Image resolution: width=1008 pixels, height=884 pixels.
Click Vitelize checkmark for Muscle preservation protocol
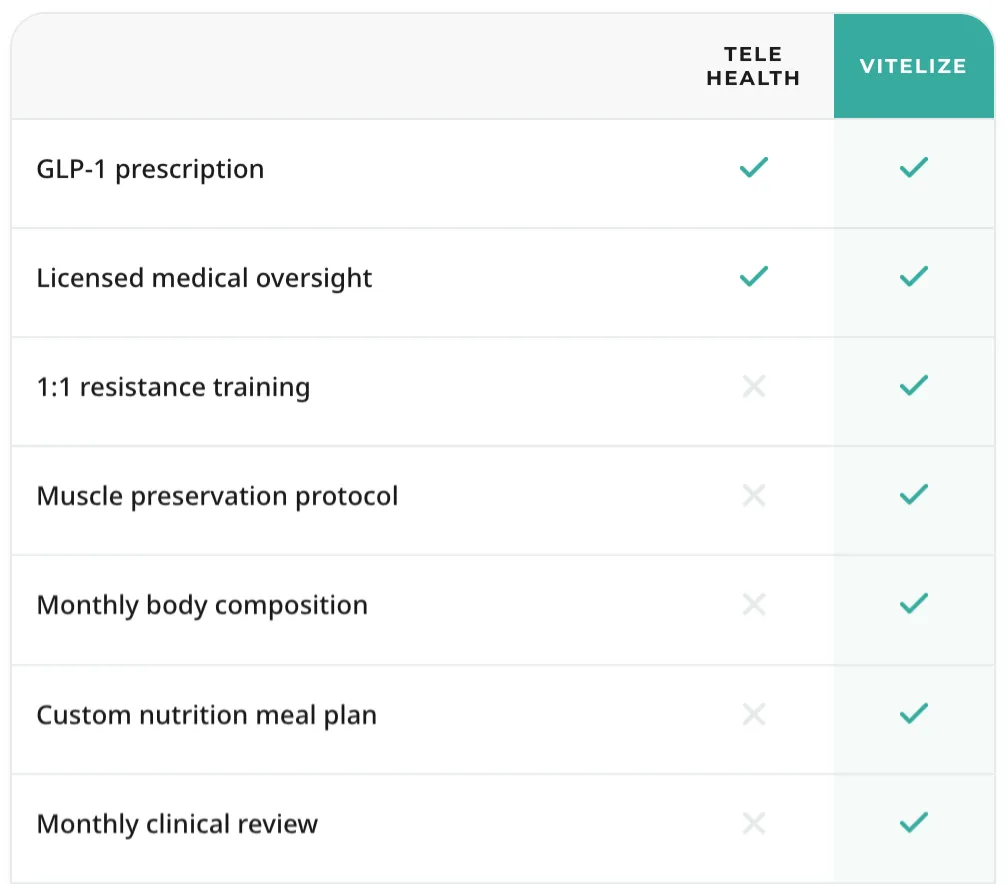pos(914,494)
